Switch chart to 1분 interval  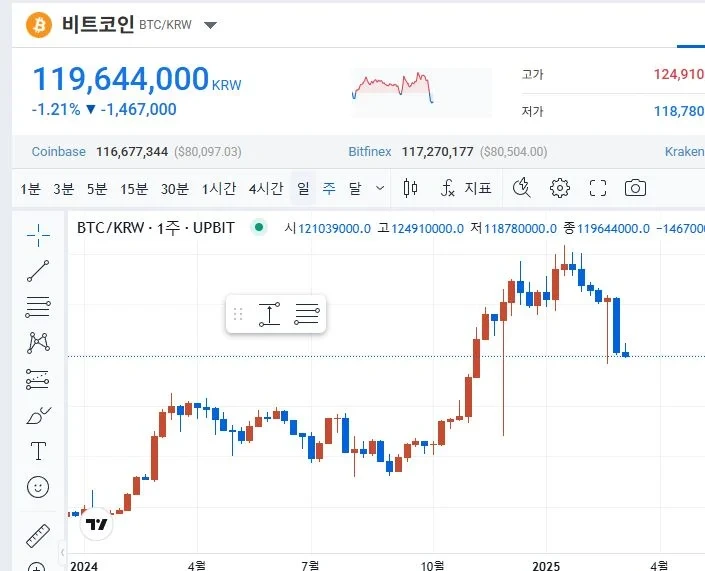pyautogui.click(x=30, y=188)
